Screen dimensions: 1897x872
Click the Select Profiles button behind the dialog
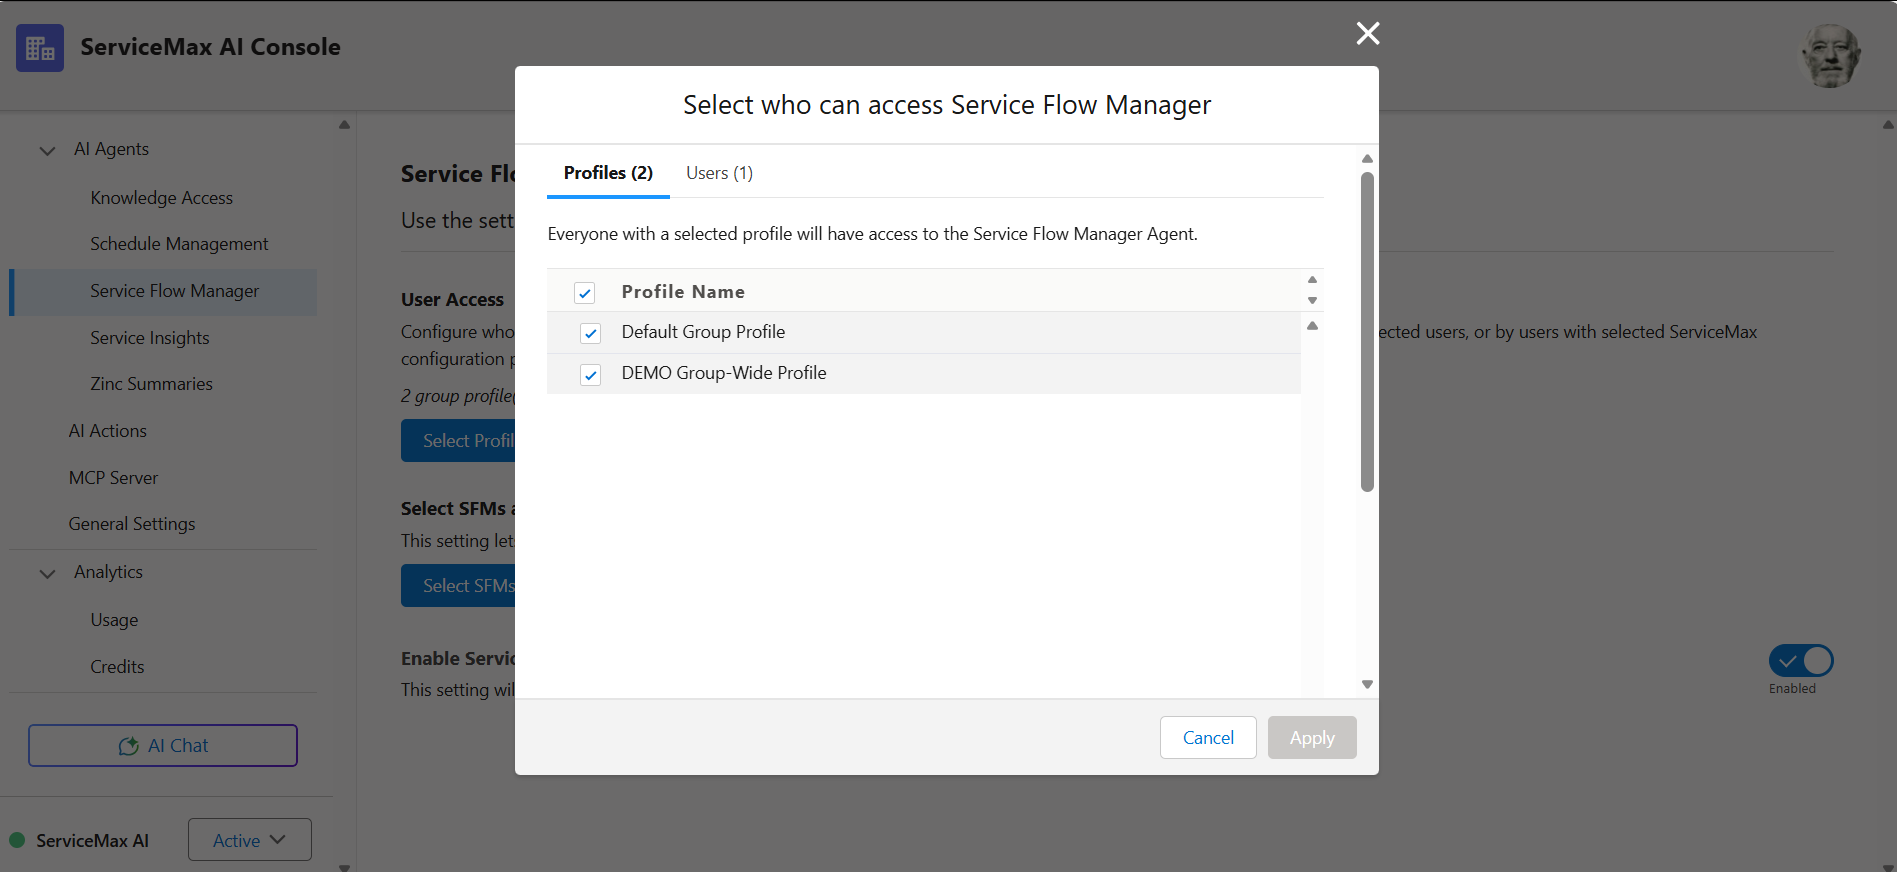pyautogui.click(x=458, y=441)
